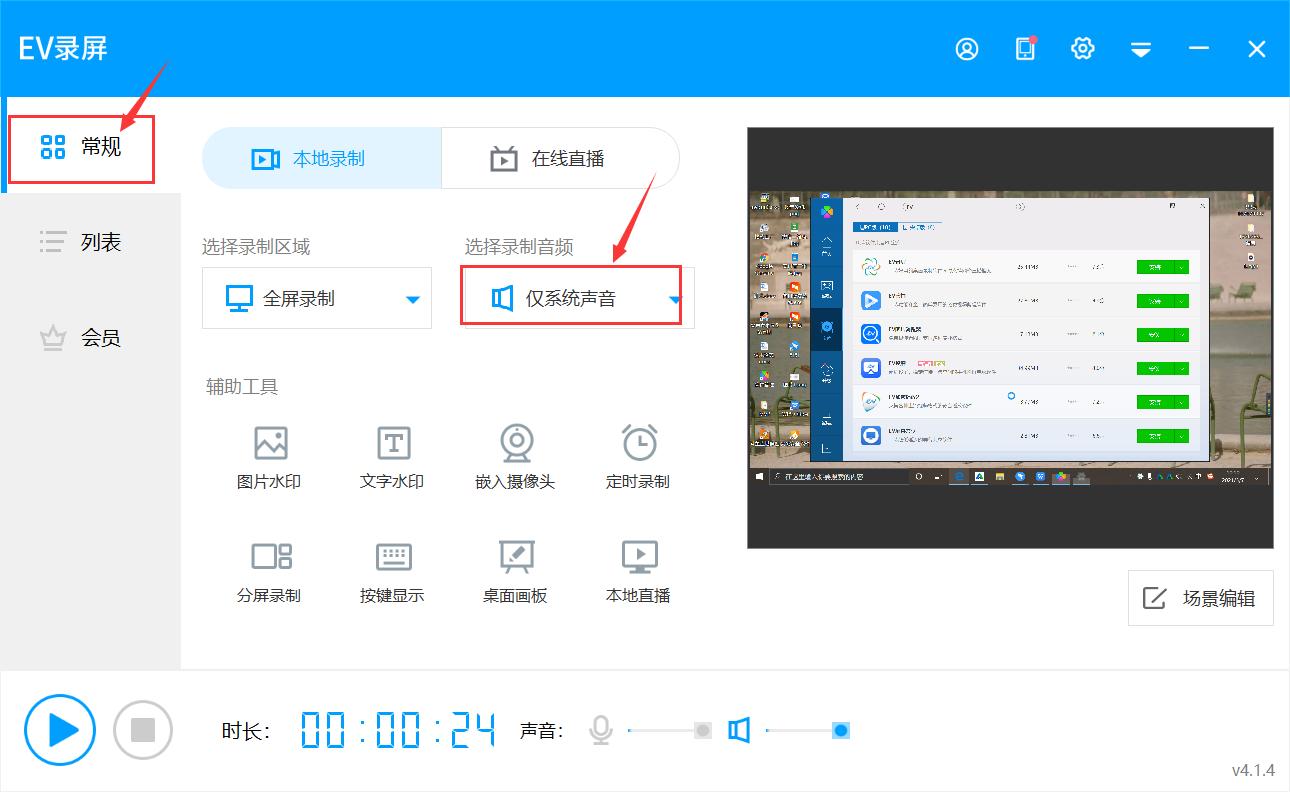Viewport: 1290px width, 792px height.
Task: Click the 00:00:24 duration display
Action: click(x=398, y=731)
